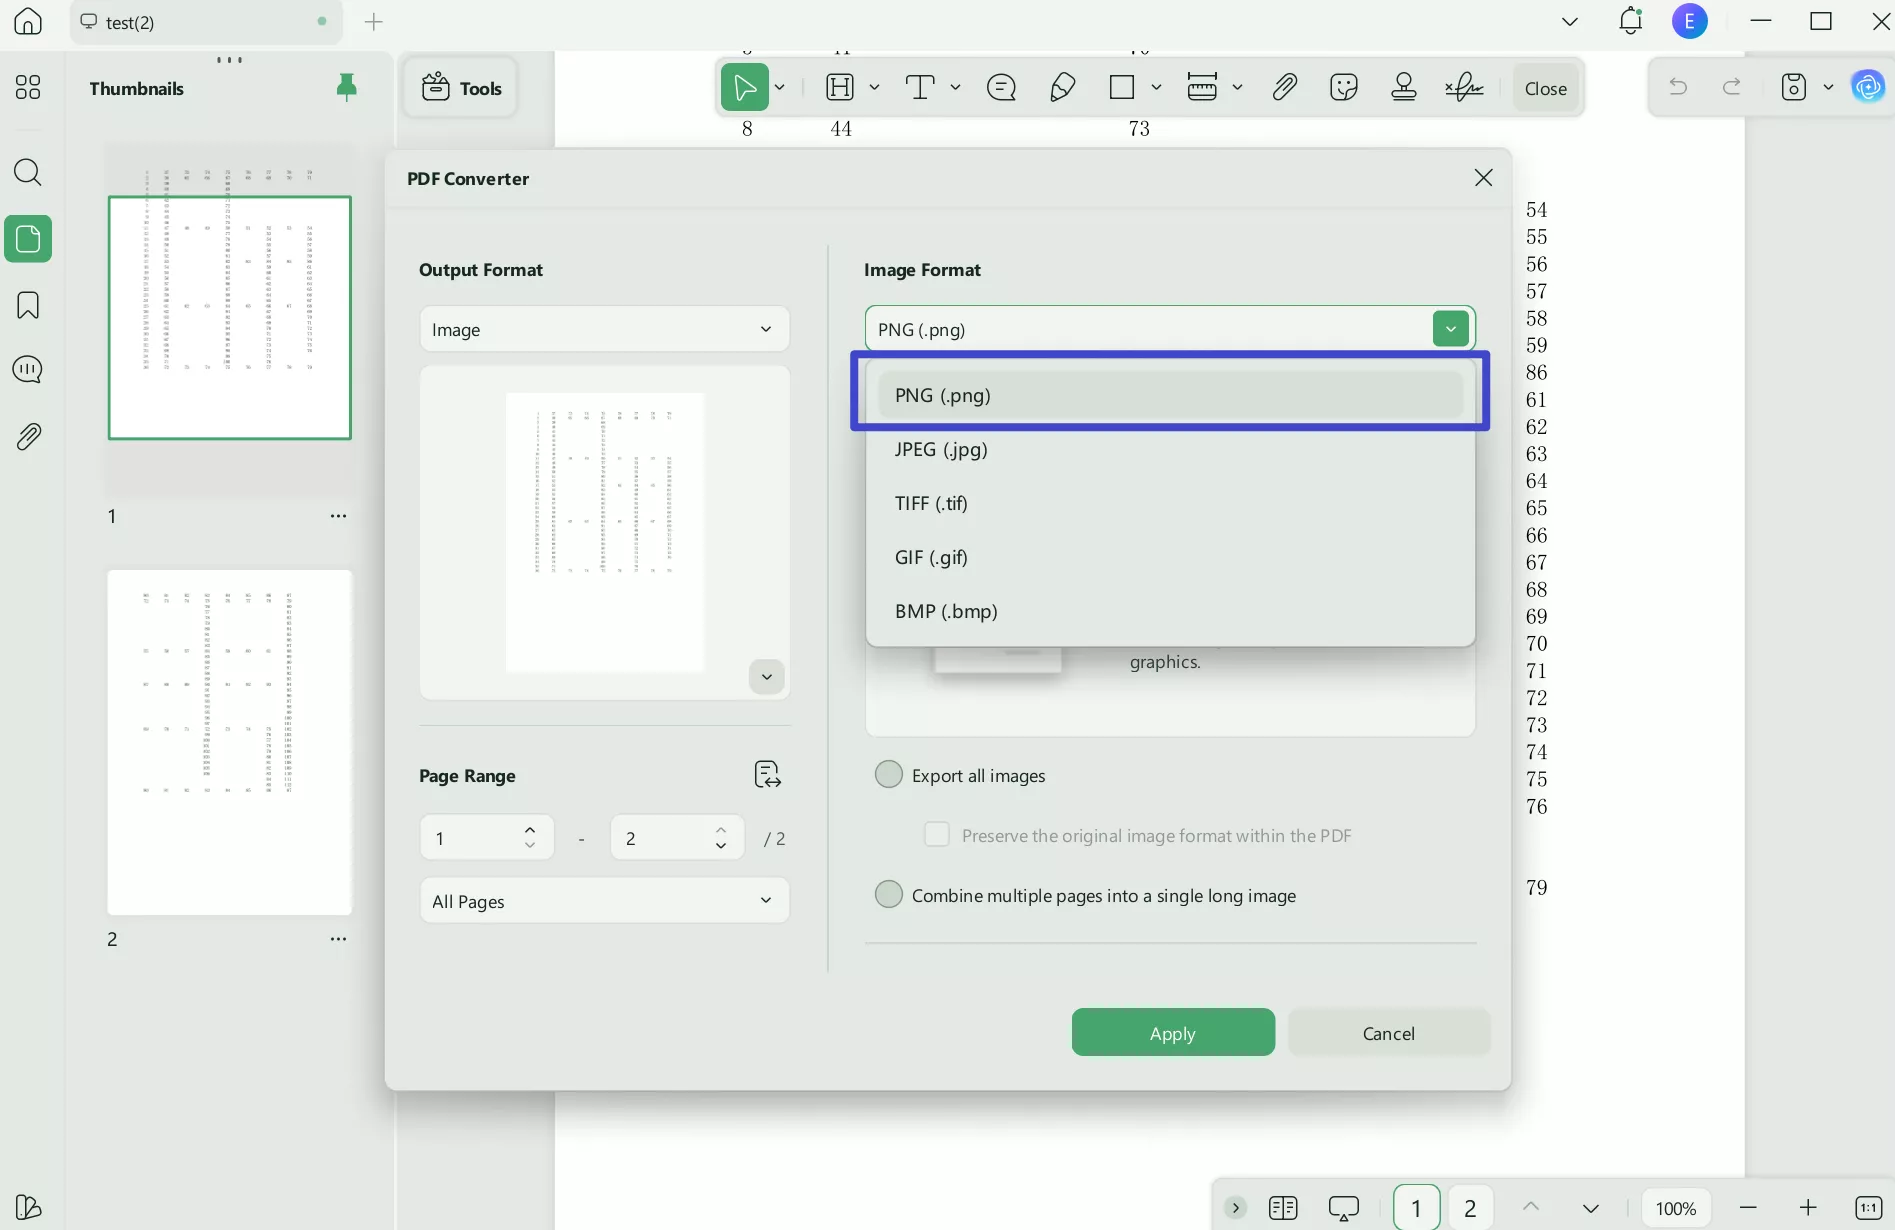Open the Output Format Image dropdown
The width and height of the screenshot is (1895, 1230).
click(603, 328)
